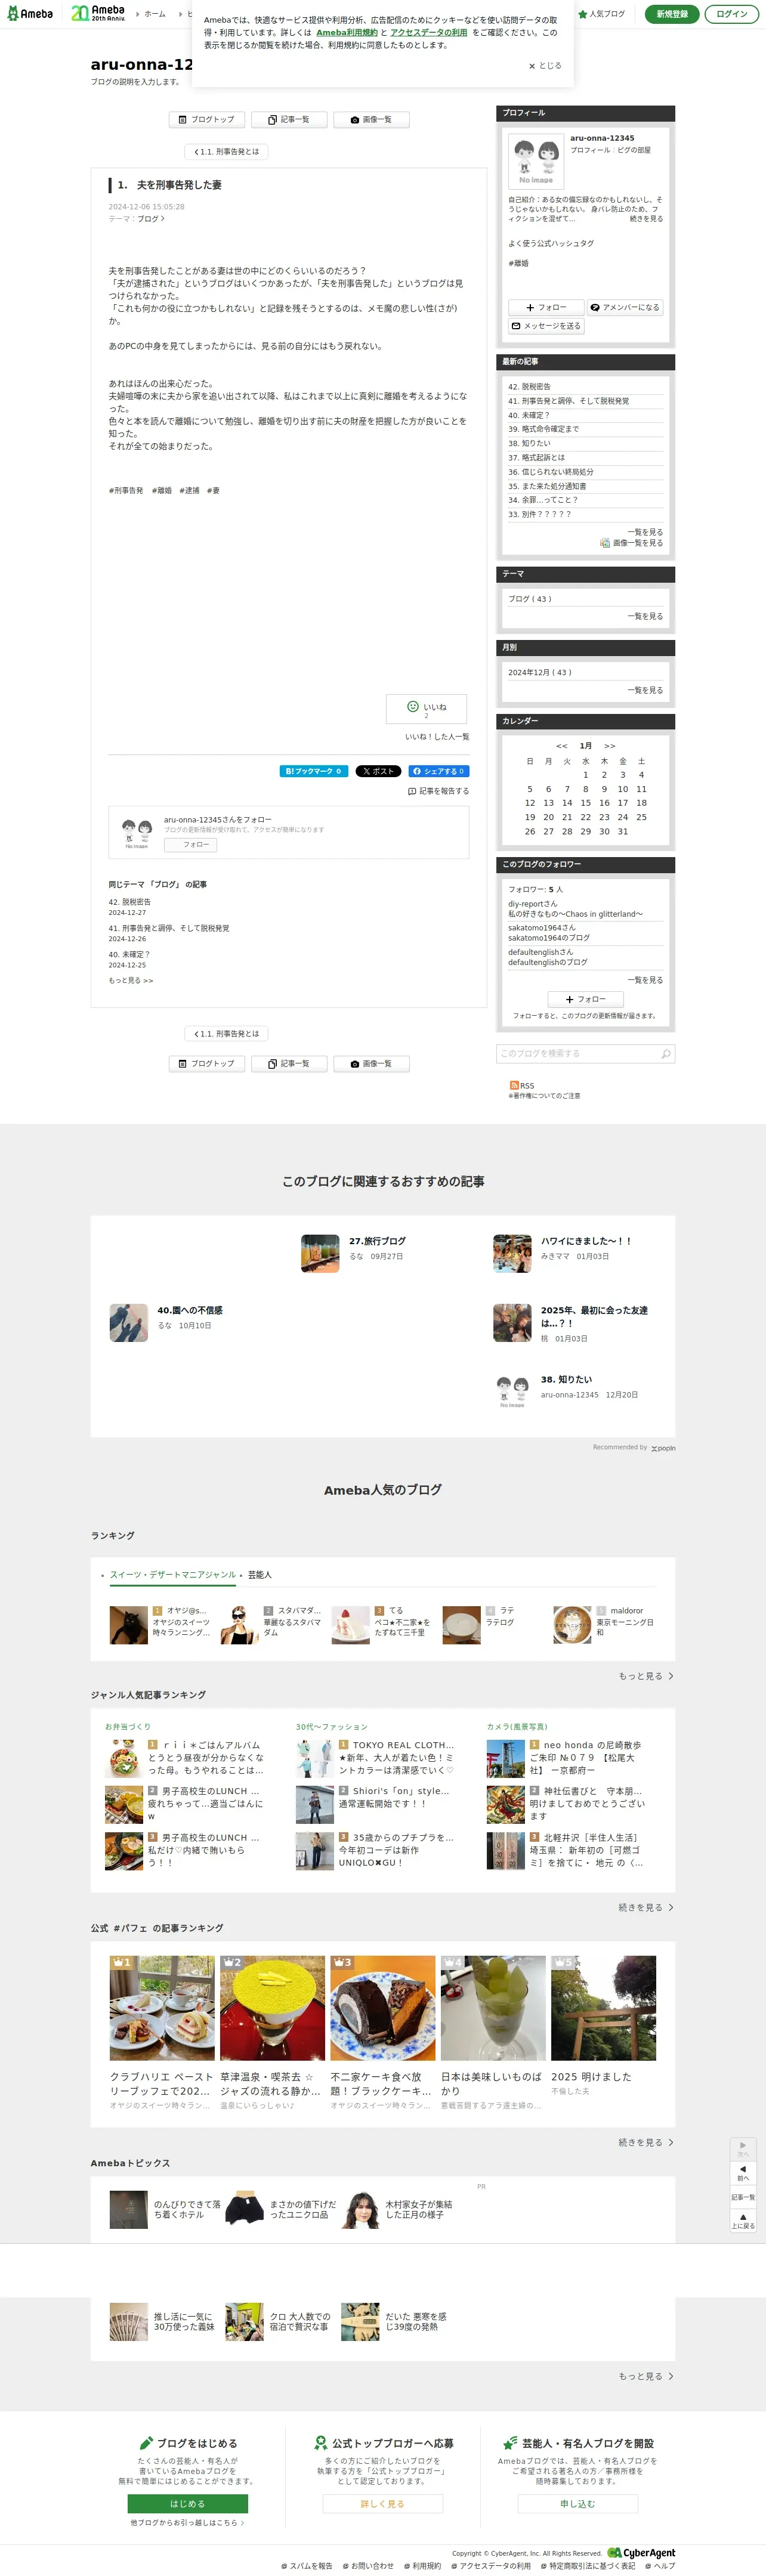Open 一覧を見る under テーマ section
This screenshot has height=2576, width=766.
[645, 616]
